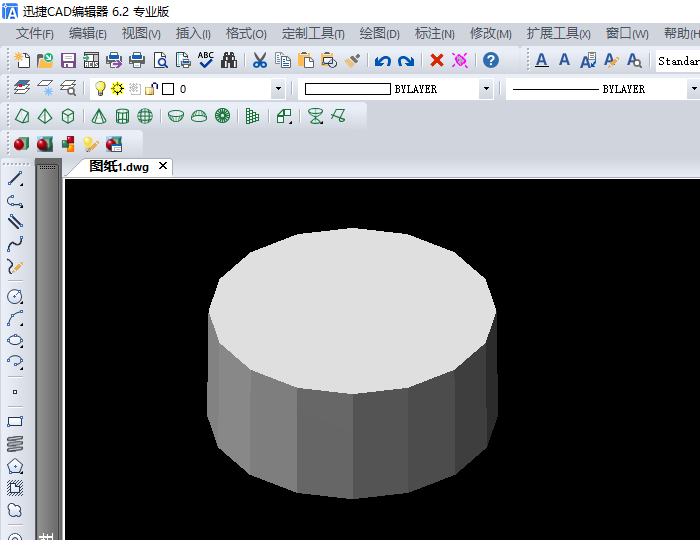
Task: Select the 3D Pyramid tool
Action: coord(45,116)
